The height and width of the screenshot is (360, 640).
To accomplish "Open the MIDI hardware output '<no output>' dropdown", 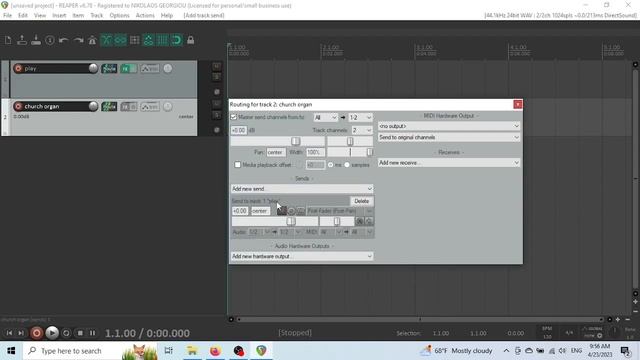I will point(449,126).
